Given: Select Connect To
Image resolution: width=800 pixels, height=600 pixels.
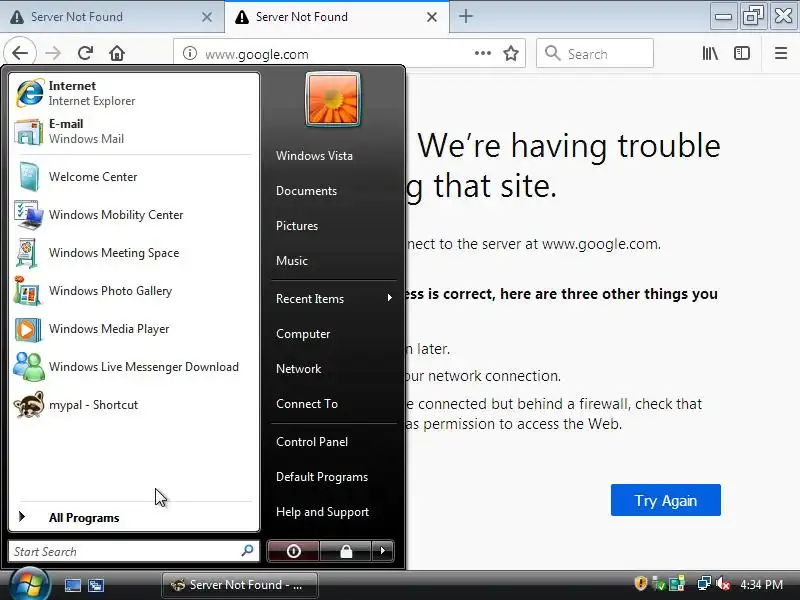Looking at the screenshot, I should 307,404.
